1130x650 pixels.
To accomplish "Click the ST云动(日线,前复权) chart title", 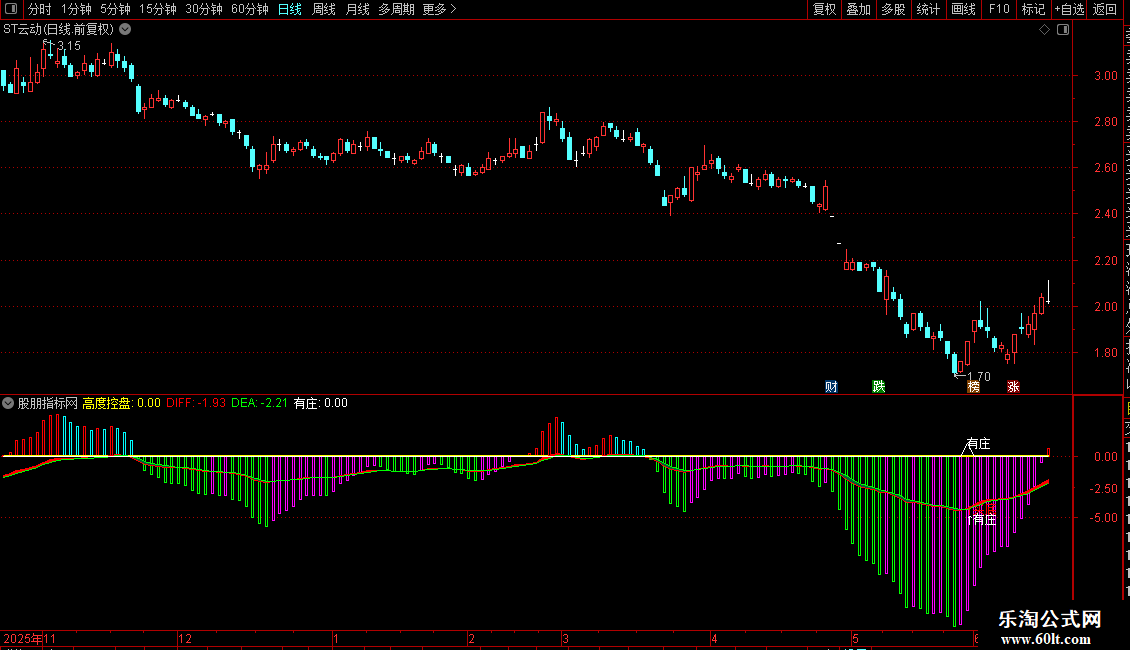I will click(58, 29).
